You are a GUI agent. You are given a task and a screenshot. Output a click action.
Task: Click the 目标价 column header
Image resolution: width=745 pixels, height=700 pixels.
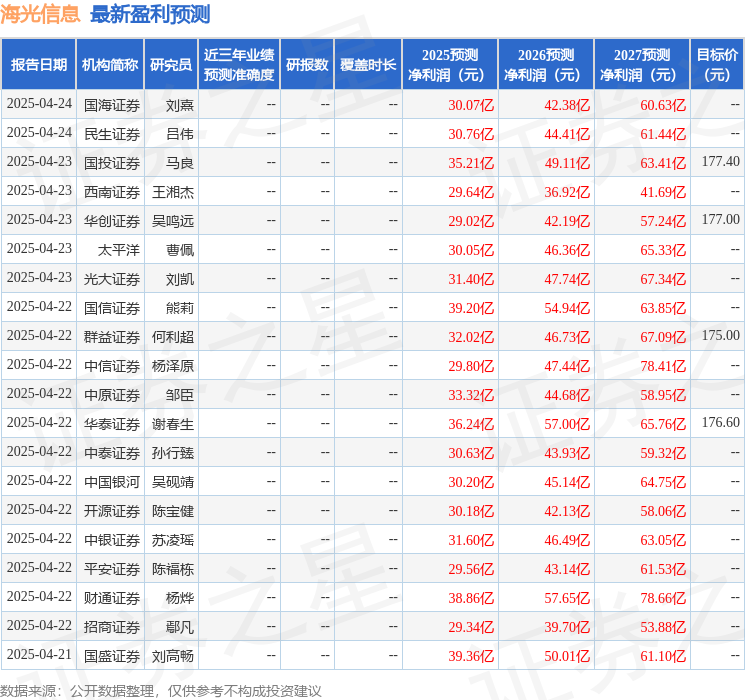click(x=716, y=65)
